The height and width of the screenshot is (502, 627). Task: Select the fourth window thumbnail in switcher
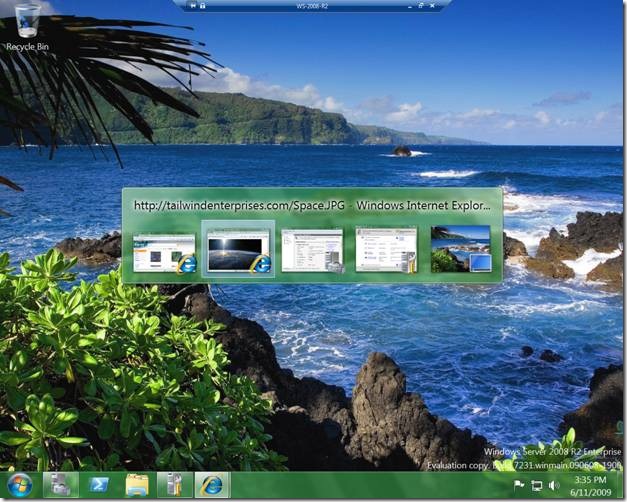(386, 249)
